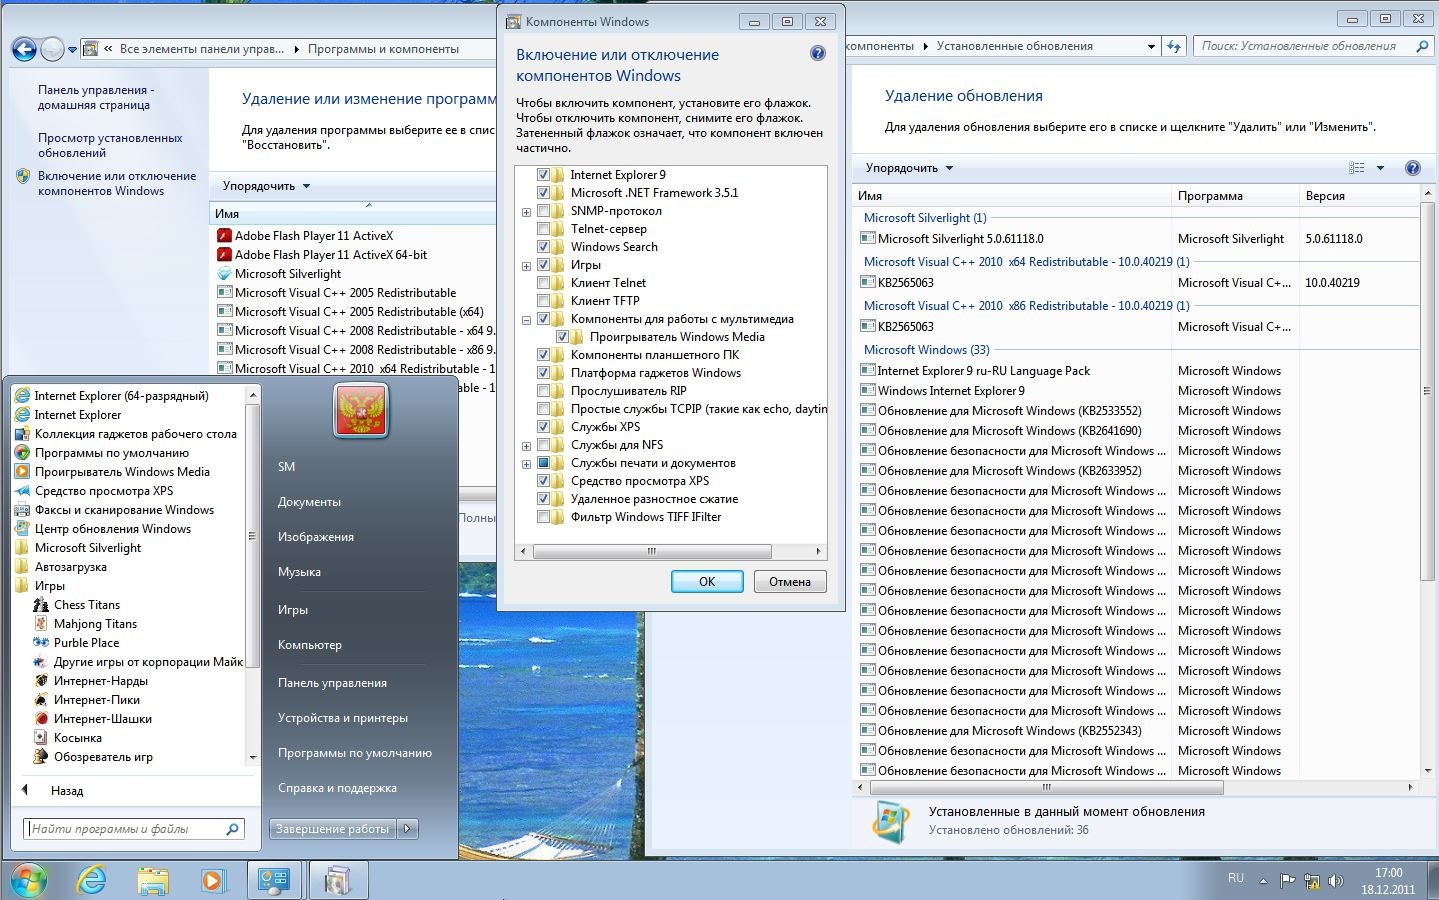Click the help icon in Windows Components dialog
The width and height of the screenshot is (1439, 900).
click(818, 54)
